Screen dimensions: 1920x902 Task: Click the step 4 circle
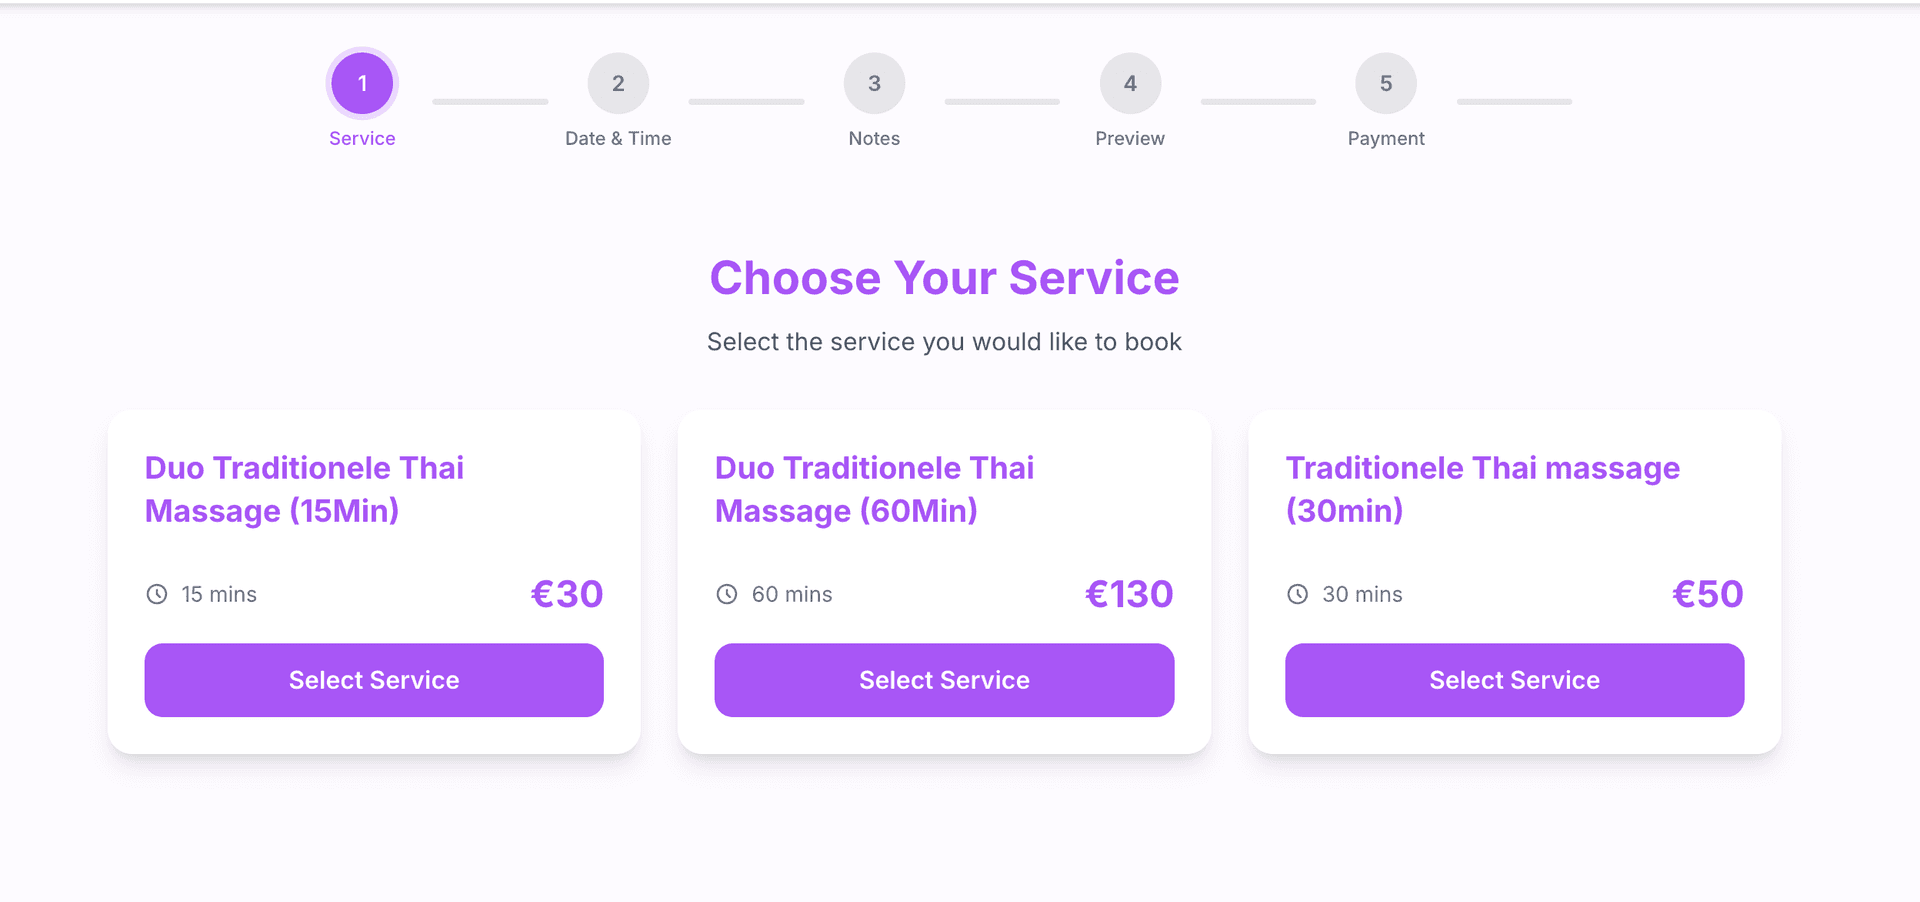(1130, 83)
